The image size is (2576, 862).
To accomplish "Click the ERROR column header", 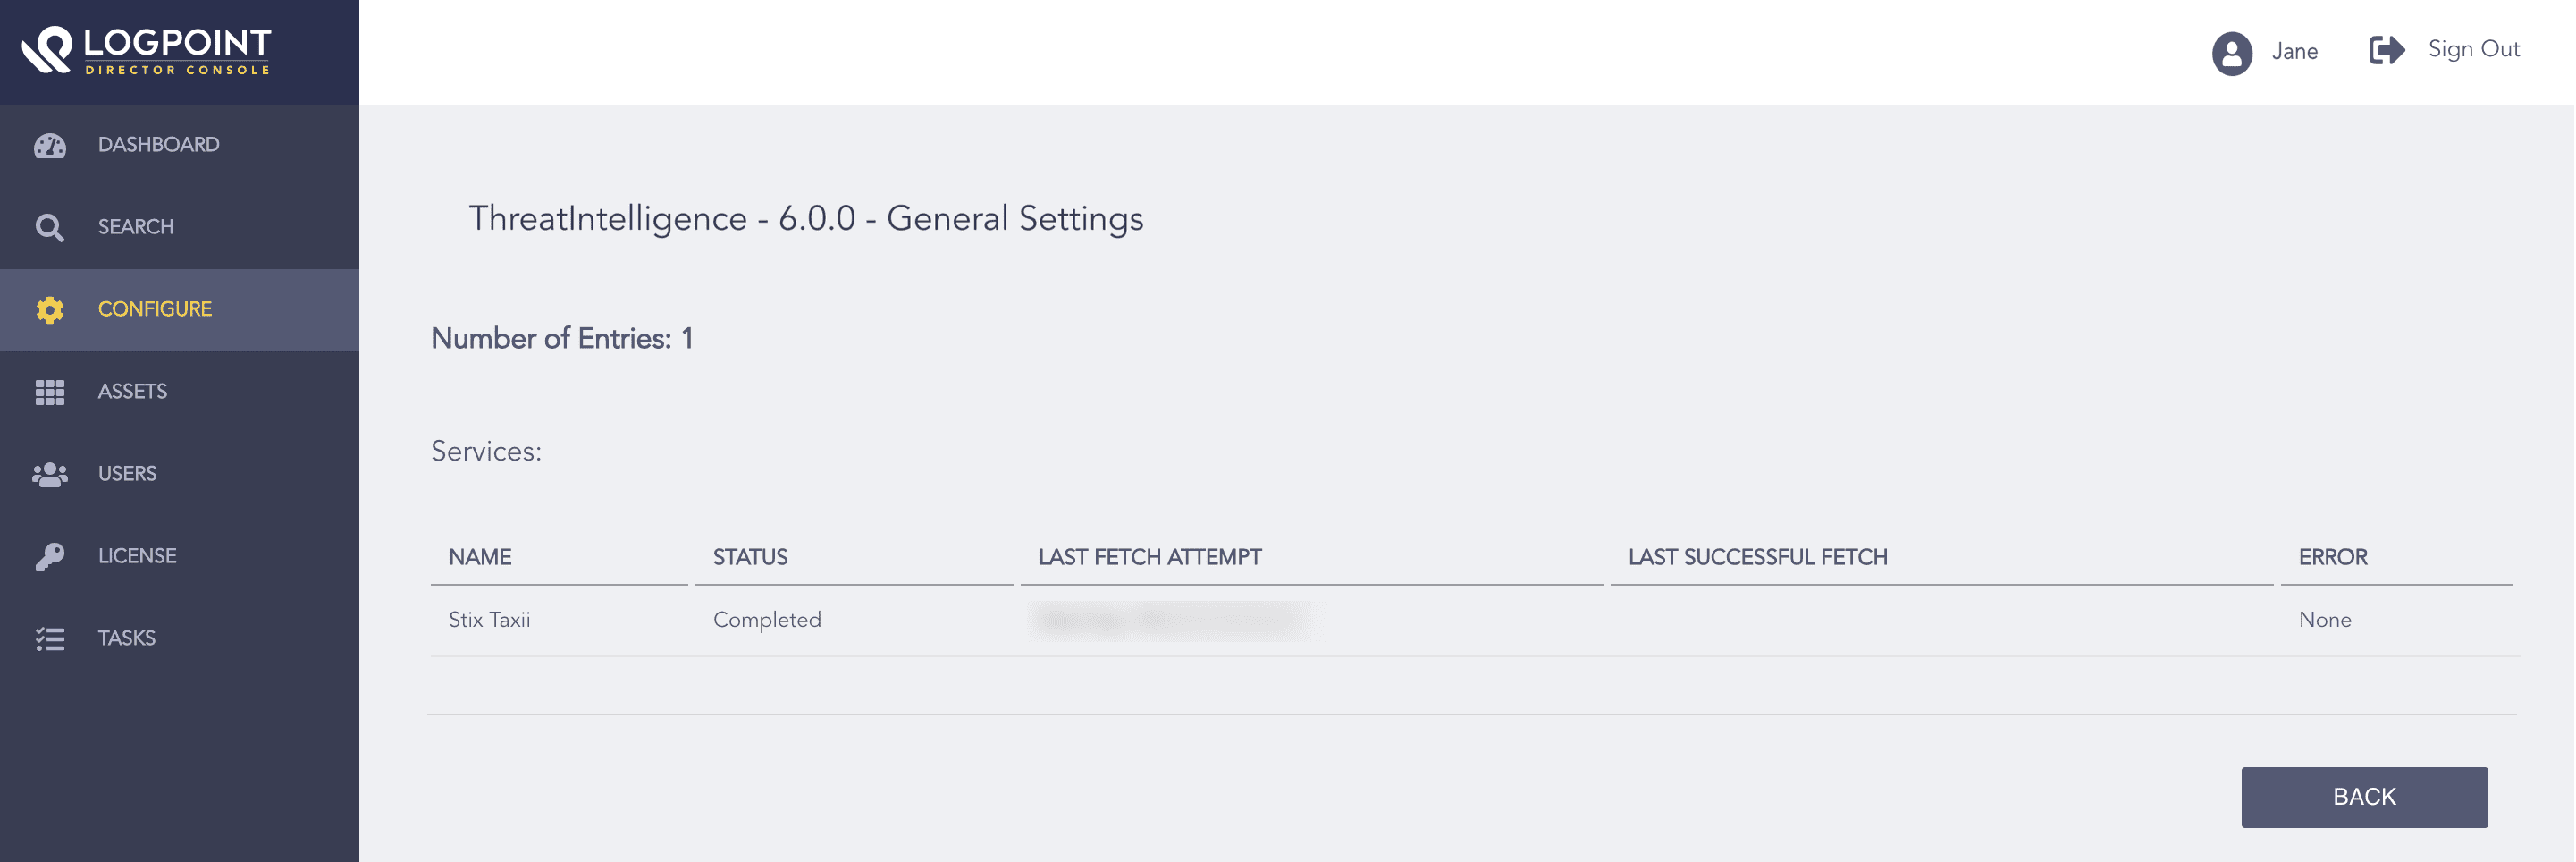I will 2332,557.
